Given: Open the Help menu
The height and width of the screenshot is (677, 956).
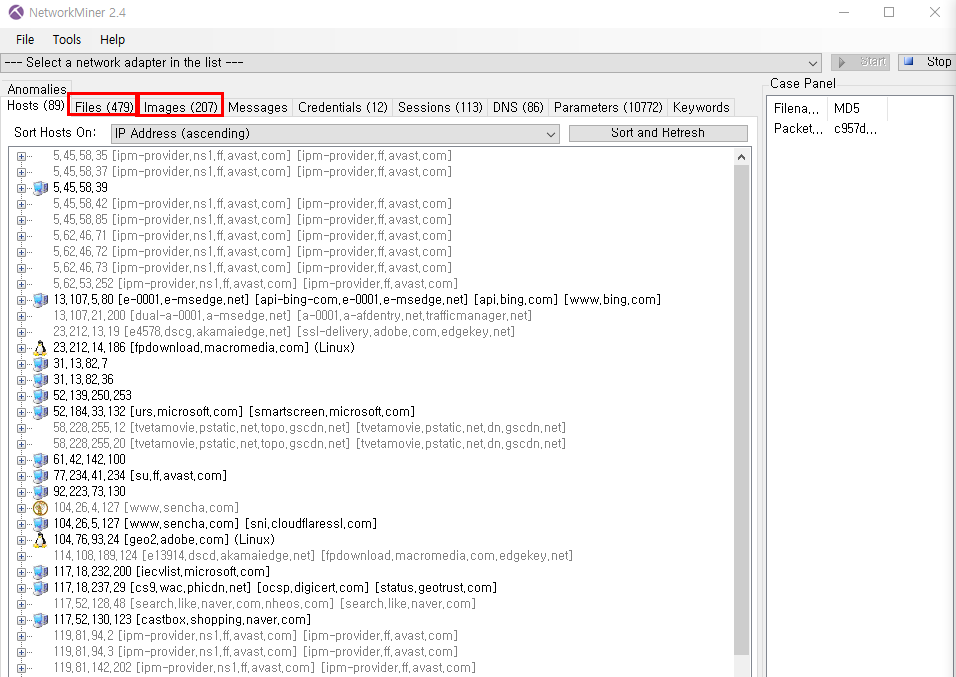Looking at the screenshot, I should coord(112,40).
